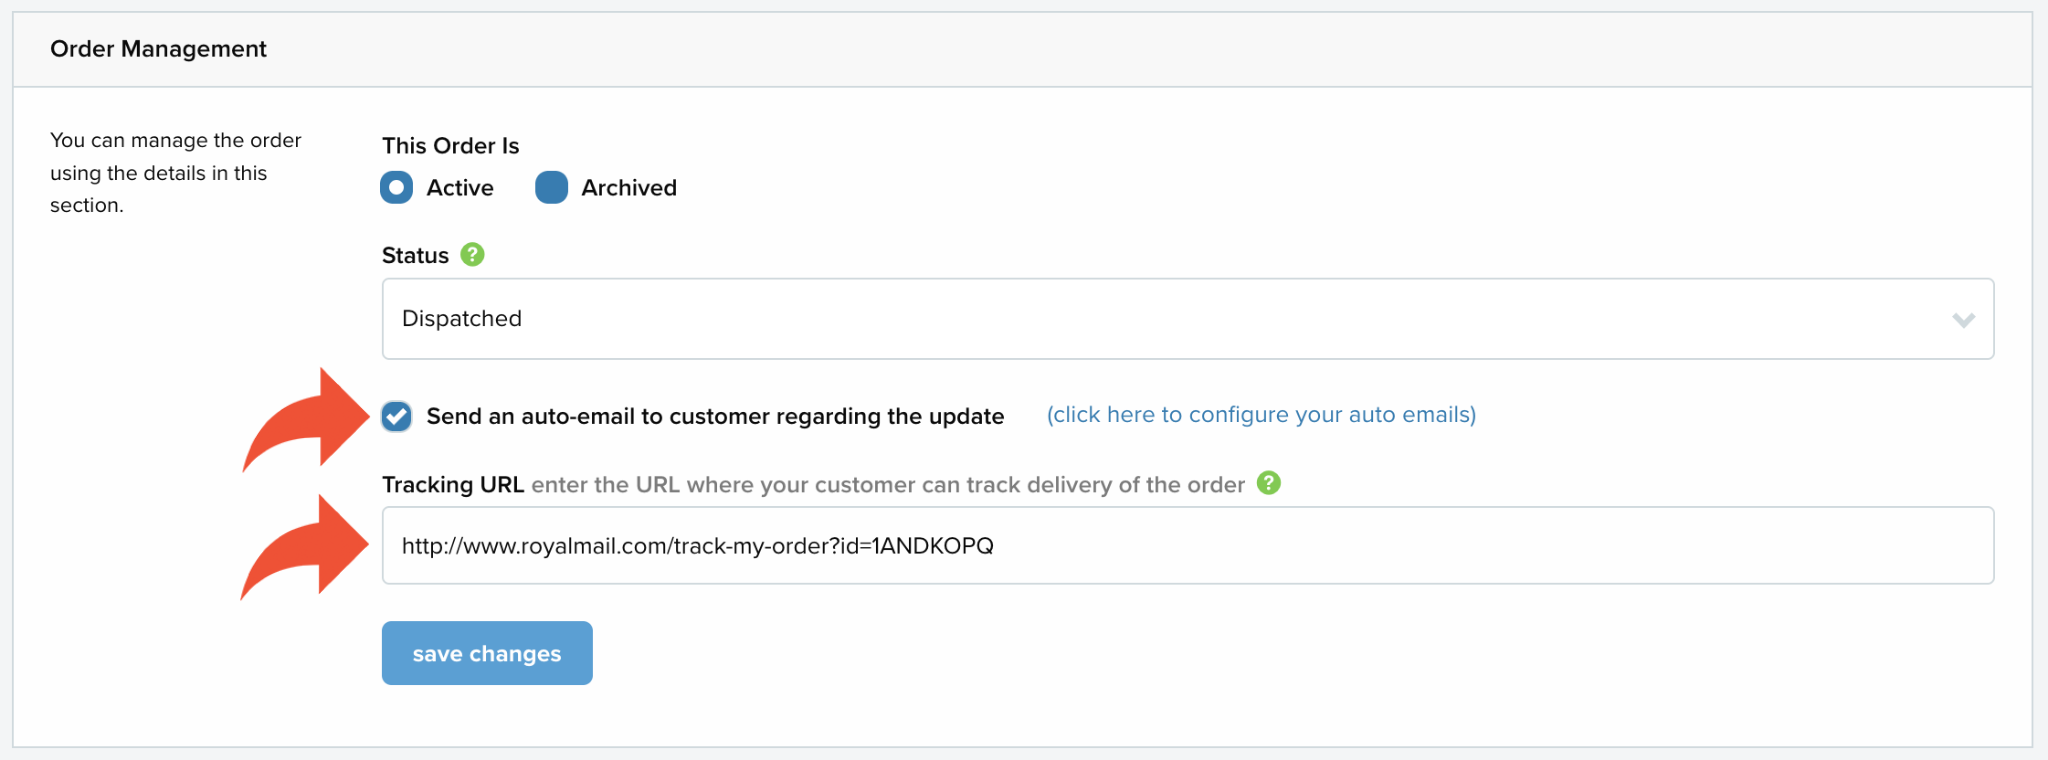Click the red arrow pointing at the Tracking URL field
This screenshot has height=760, width=2048.
click(x=305, y=547)
